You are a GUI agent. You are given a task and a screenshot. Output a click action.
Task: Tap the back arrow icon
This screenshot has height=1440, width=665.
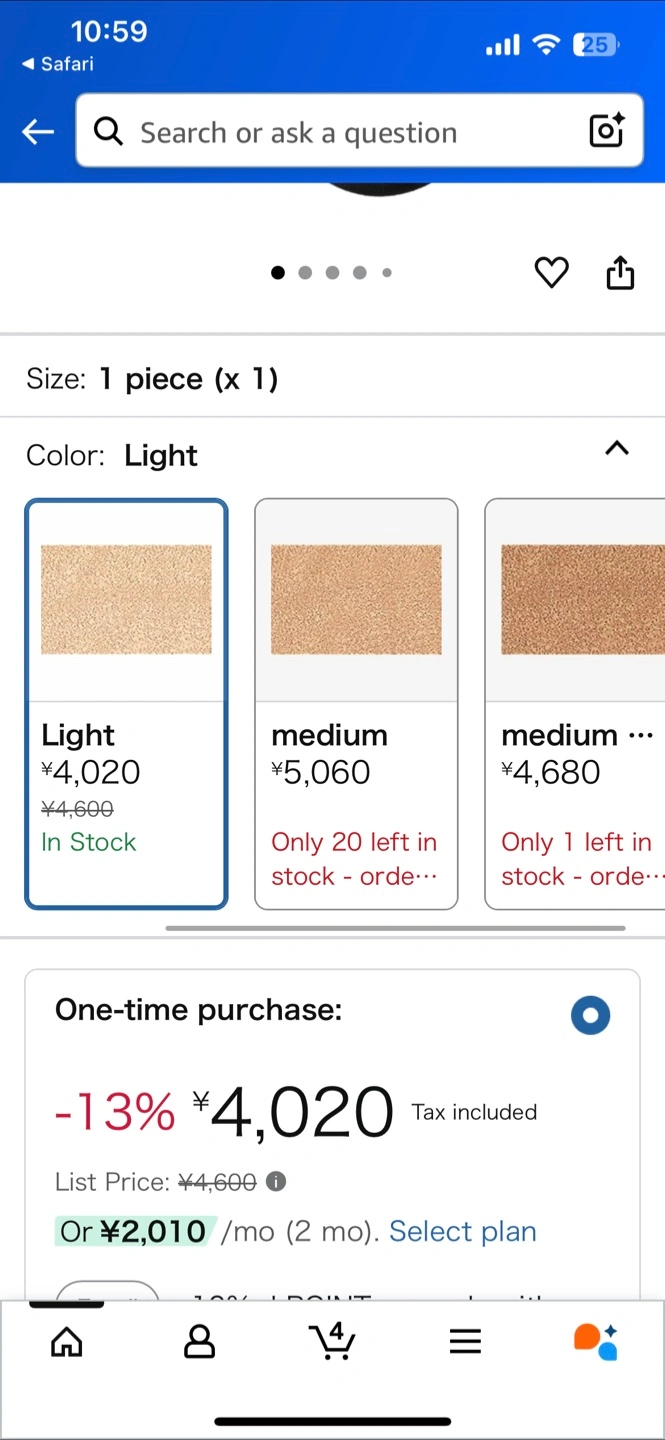coord(38,131)
